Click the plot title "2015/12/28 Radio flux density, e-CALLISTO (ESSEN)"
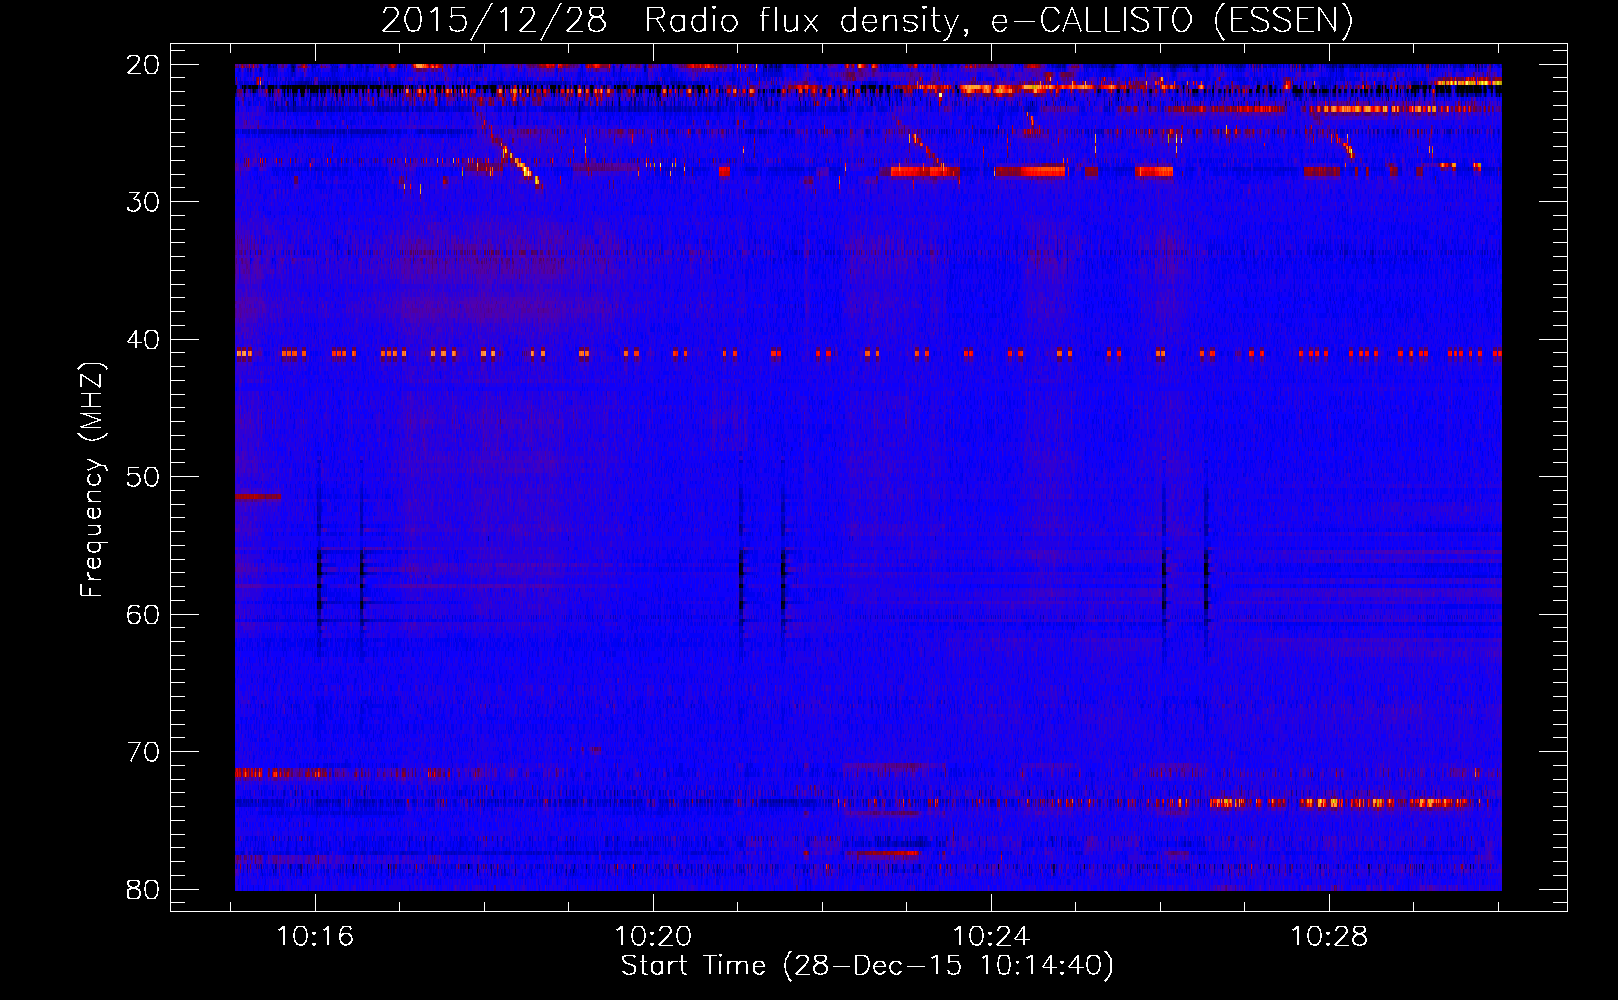This screenshot has height=1000, width=1618. click(x=867, y=21)
